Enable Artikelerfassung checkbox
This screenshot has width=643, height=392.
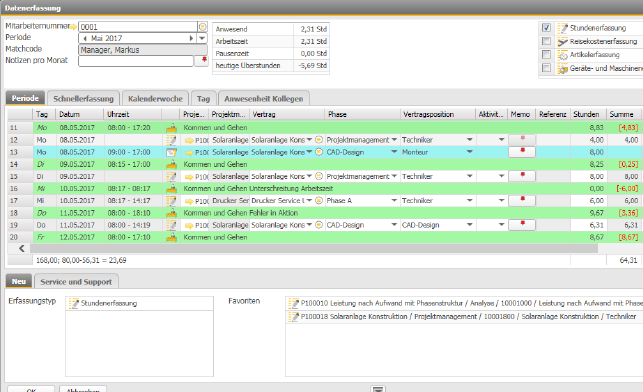tap(546, 55)
